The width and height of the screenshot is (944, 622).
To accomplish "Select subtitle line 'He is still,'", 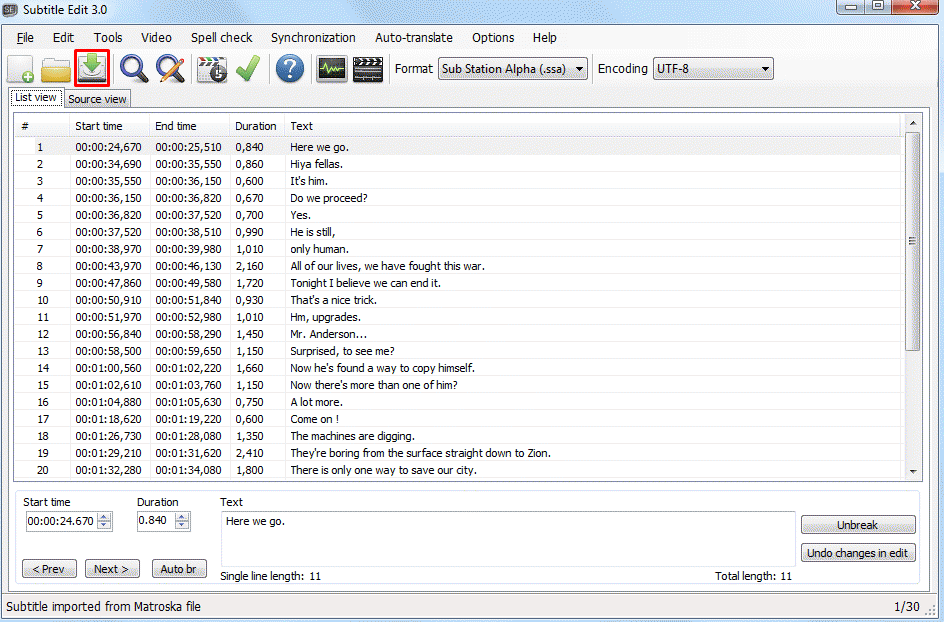I will point(458,232).
